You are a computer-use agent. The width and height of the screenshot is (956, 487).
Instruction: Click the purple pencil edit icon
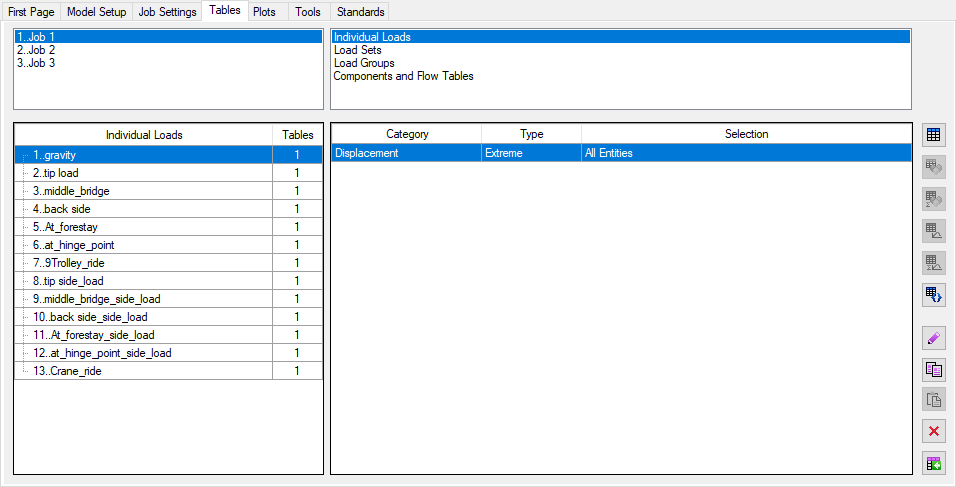pyautogui.click(x=934, y=339)
